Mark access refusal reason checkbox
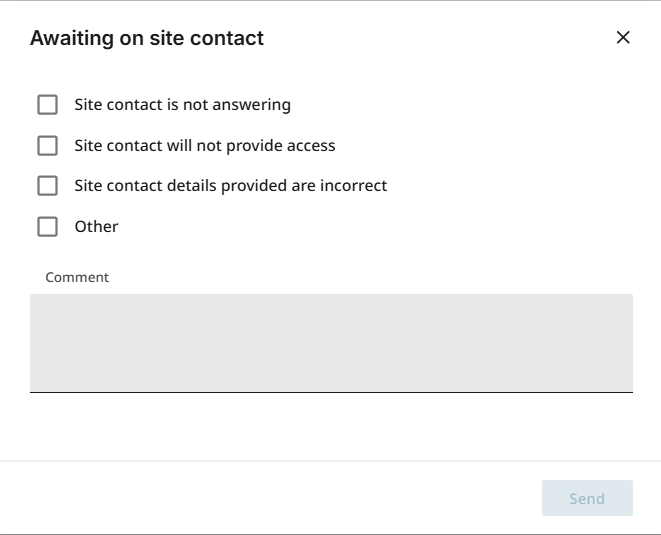 click(x=47, y=145)
